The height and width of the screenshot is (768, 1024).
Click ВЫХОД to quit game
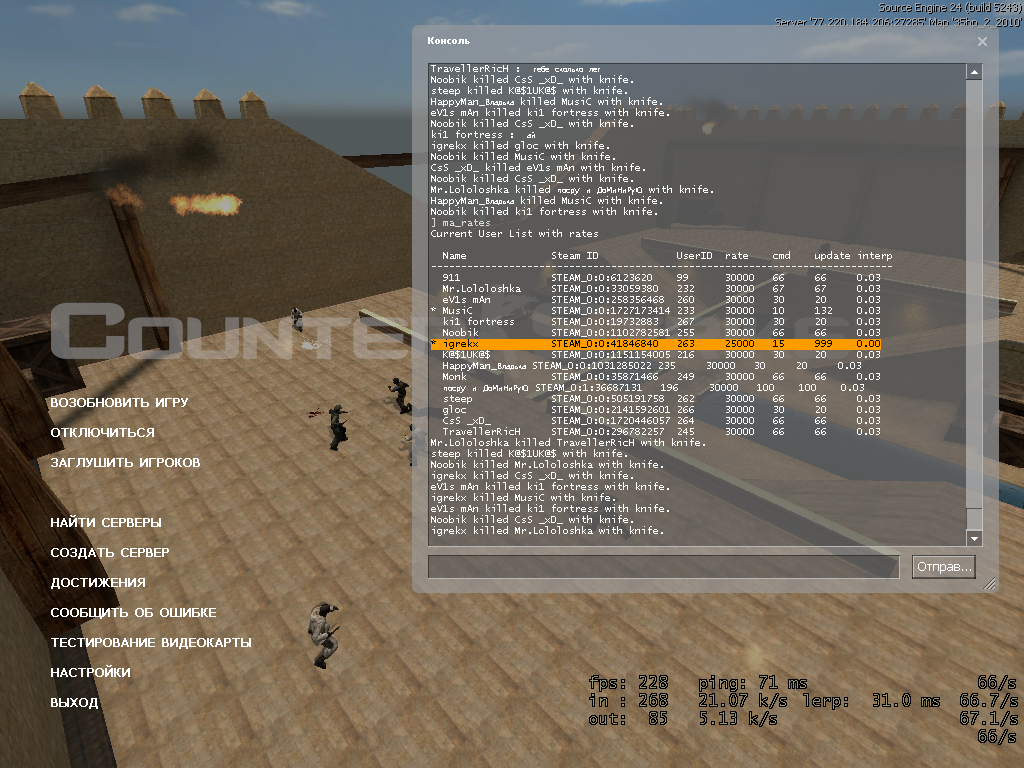[74, 703]
